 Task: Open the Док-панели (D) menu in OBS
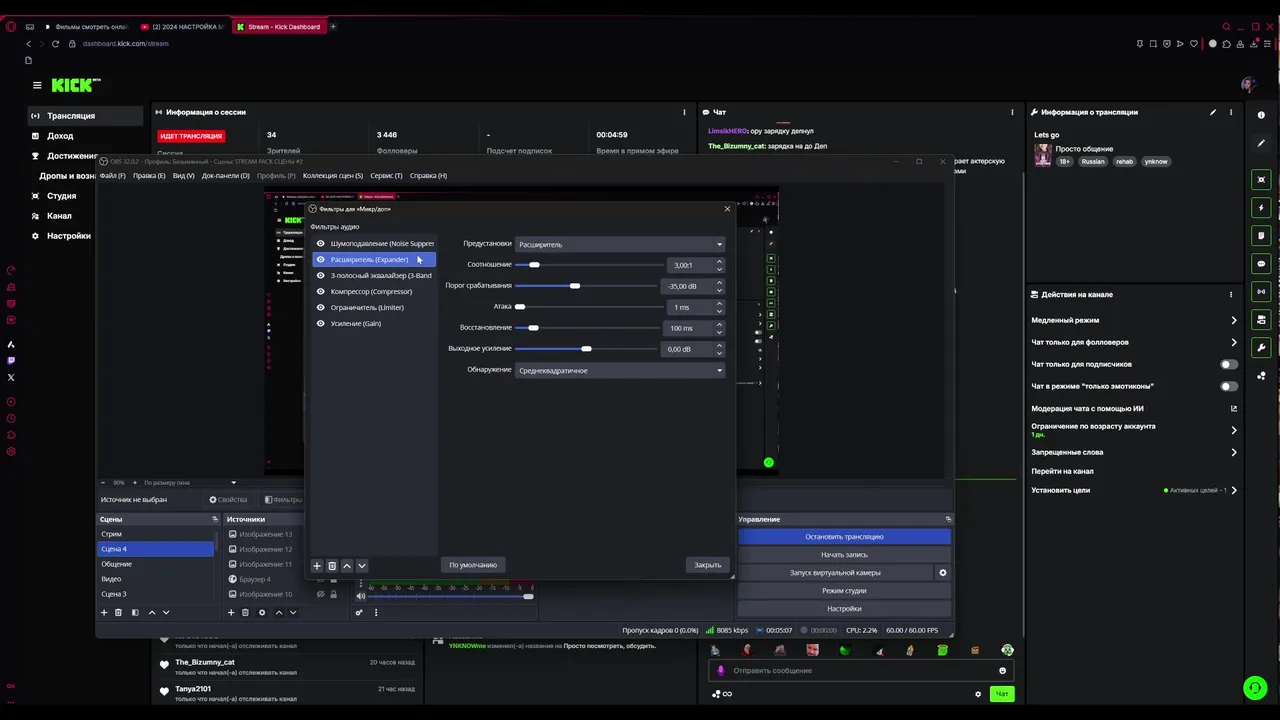pos(225,175)
